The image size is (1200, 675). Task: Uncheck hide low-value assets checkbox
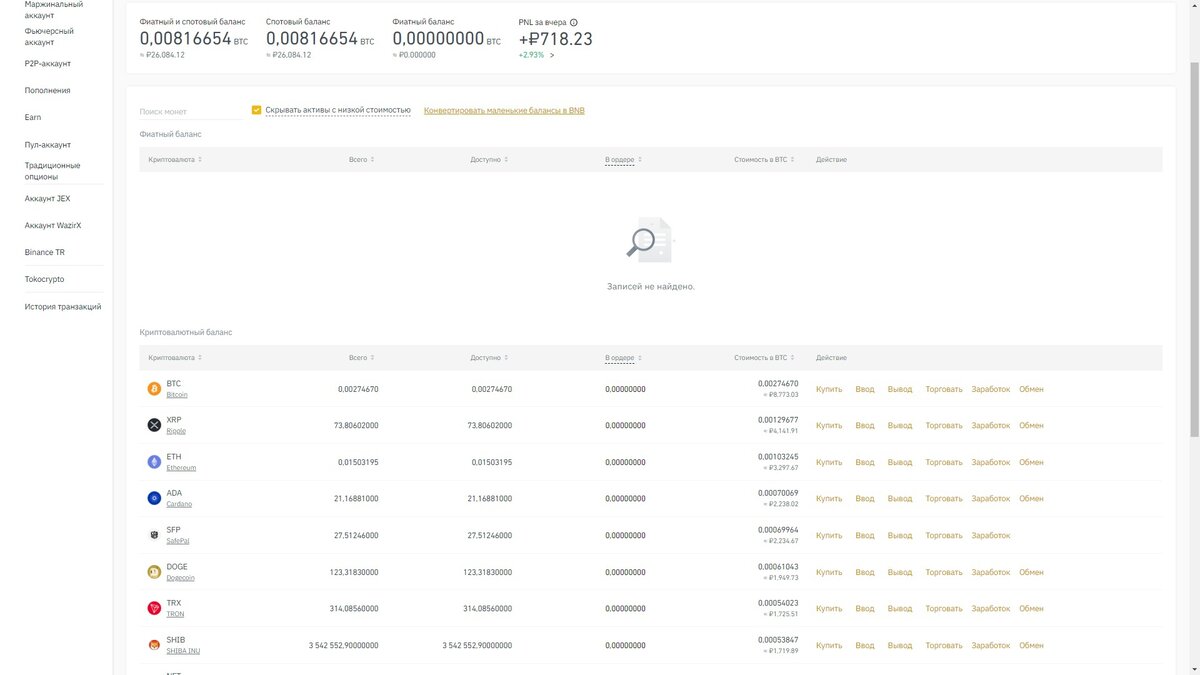click(x=256, y=110)
